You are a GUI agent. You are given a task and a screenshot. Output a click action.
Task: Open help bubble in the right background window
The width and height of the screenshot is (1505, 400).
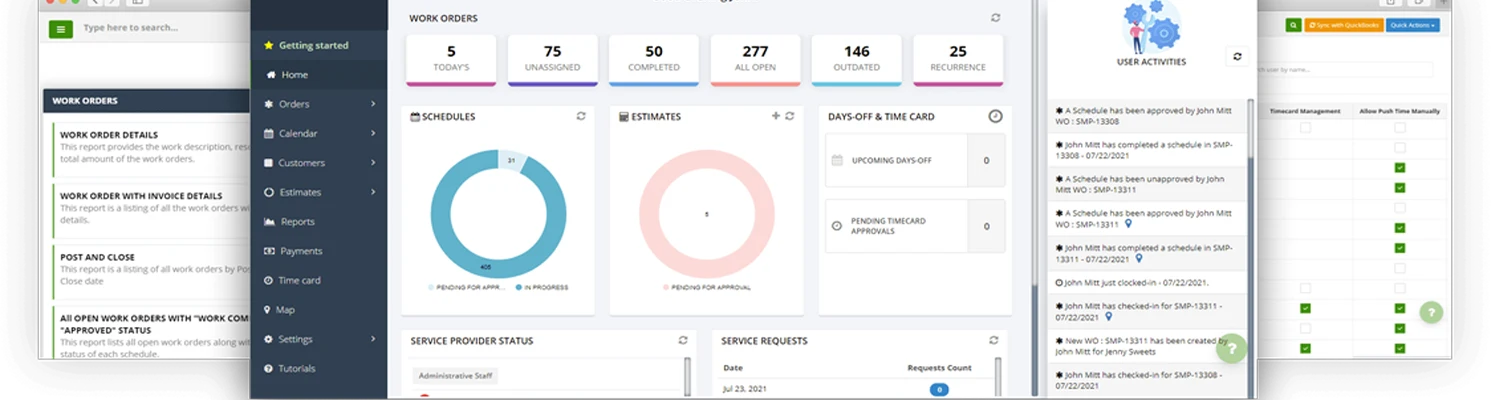pyautogui.click(x=1431, y=312)
